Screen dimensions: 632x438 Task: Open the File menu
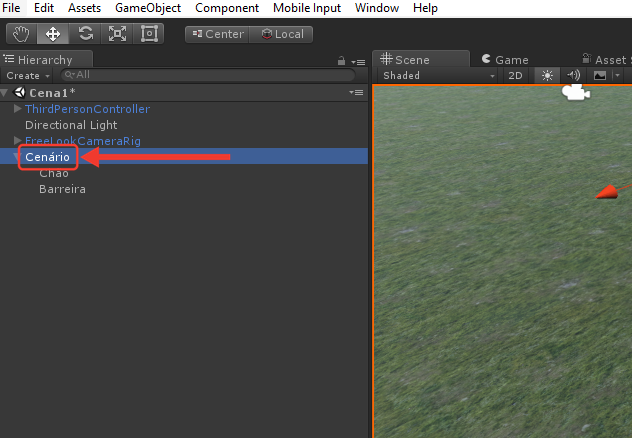pos(11,8)
